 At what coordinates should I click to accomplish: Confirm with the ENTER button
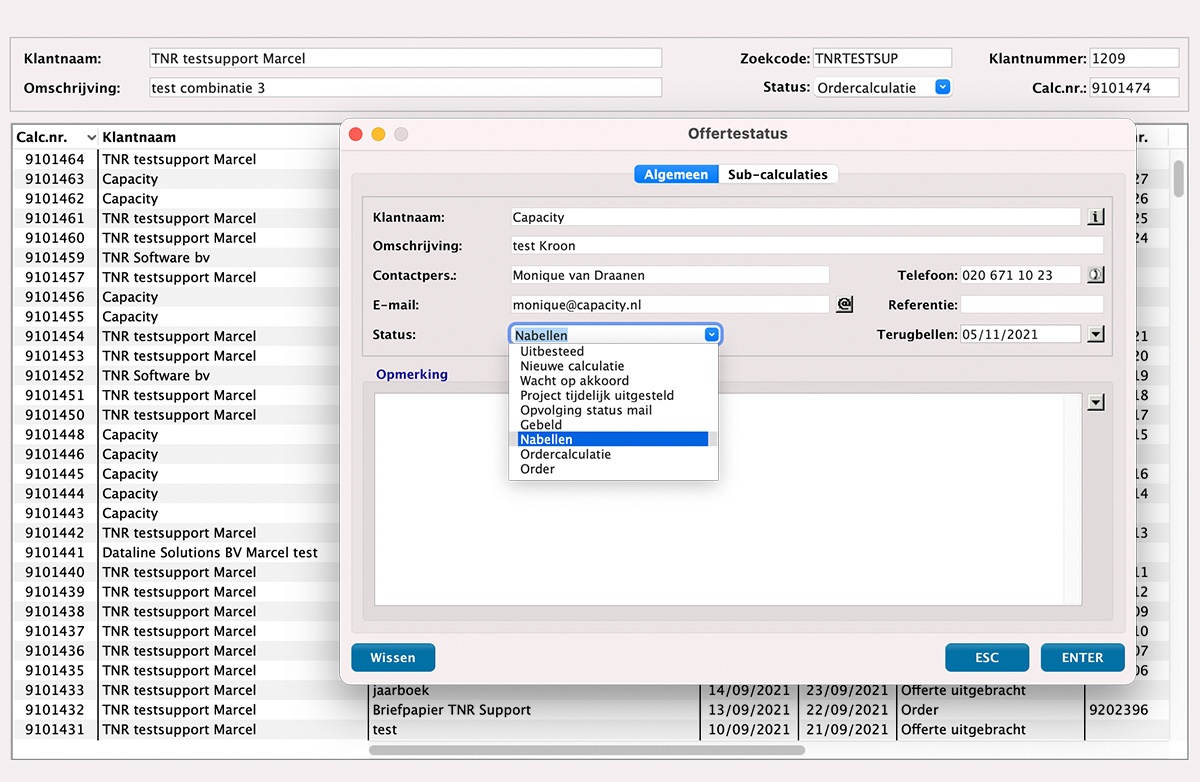[x=1082, y=657]
